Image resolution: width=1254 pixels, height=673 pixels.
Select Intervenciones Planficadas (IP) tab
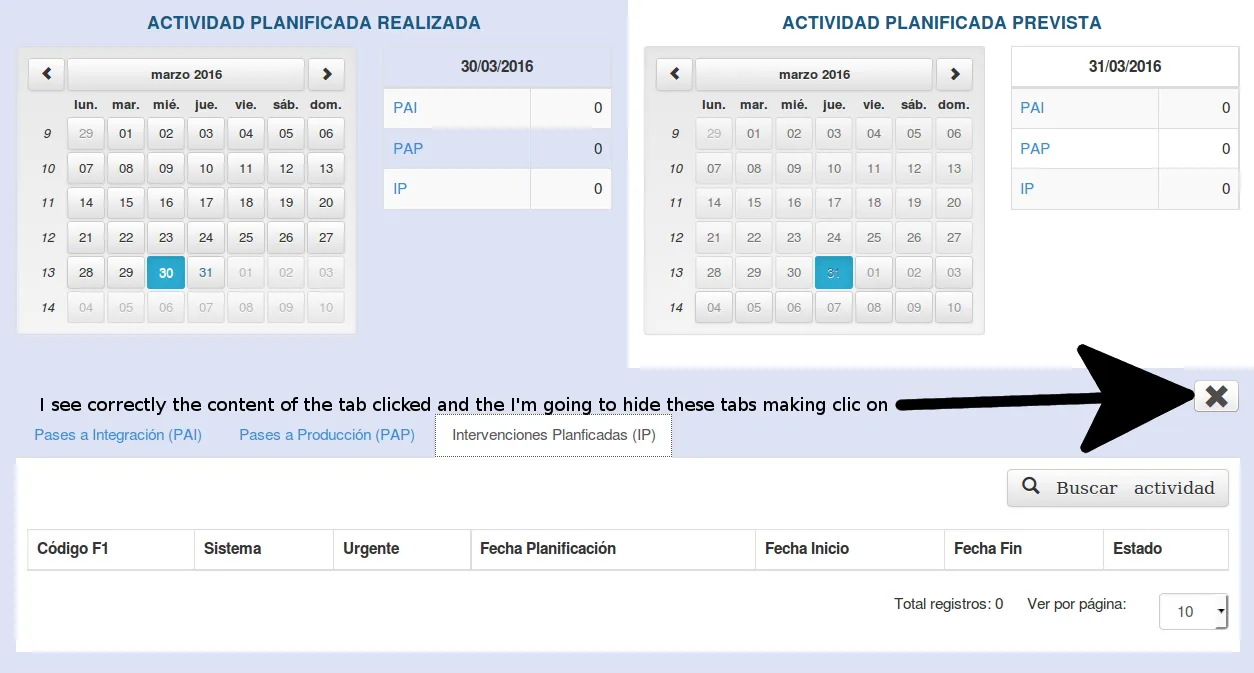coord(553,436)
